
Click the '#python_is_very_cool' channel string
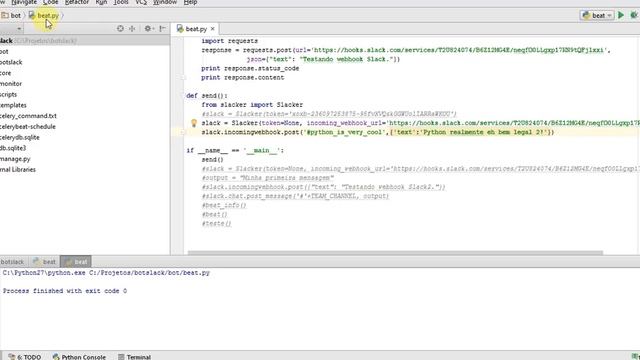coord(345,132)
